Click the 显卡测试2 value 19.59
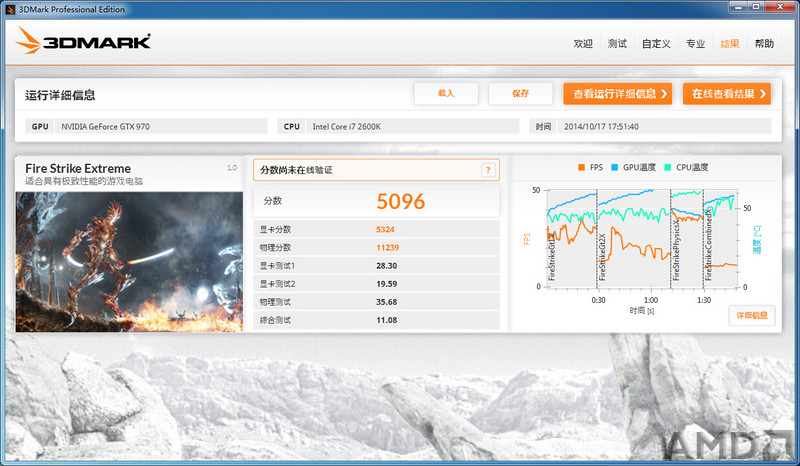The width and height of the screenshot is (800, 466). click(x=387, y=284)
